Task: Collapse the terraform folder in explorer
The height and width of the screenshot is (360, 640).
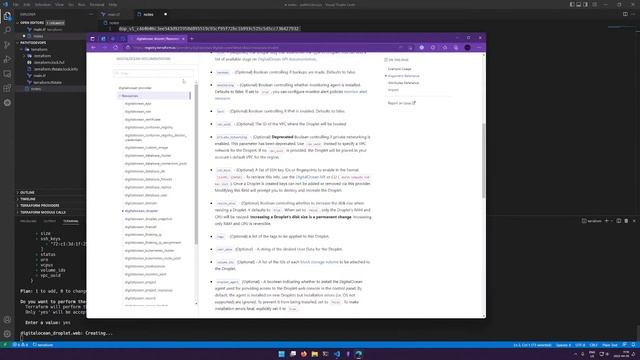Action: (x=39, y=49)
